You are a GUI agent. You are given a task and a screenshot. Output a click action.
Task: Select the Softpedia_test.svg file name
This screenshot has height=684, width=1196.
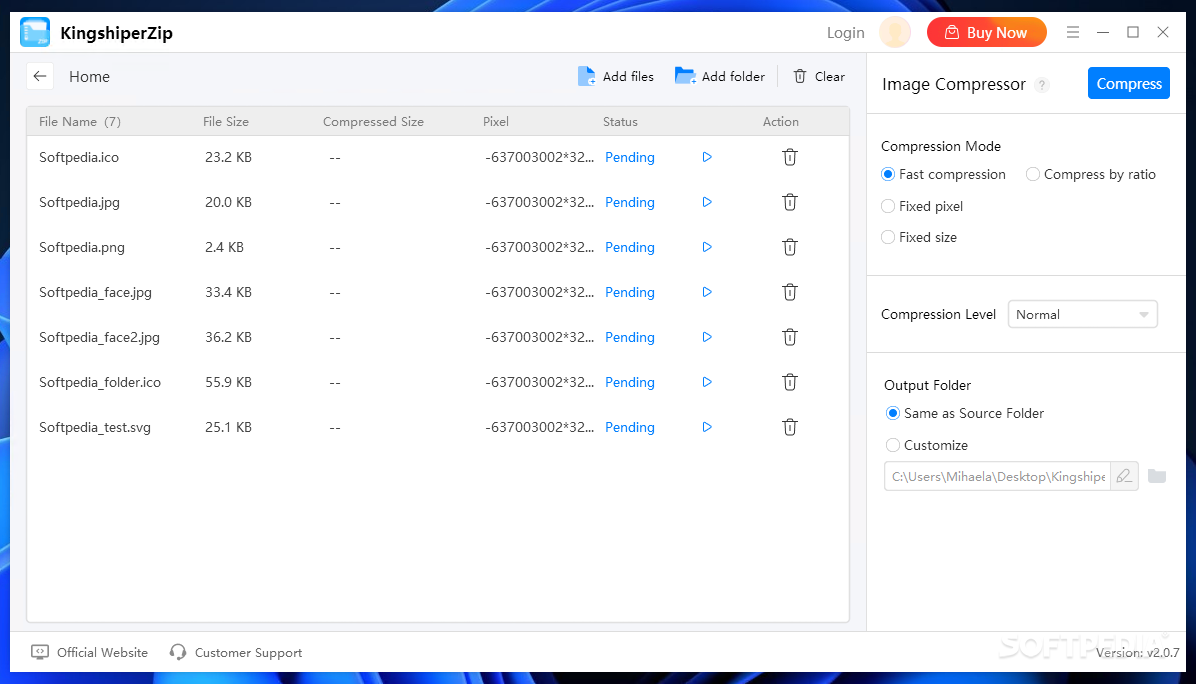(x=95, y=427)
